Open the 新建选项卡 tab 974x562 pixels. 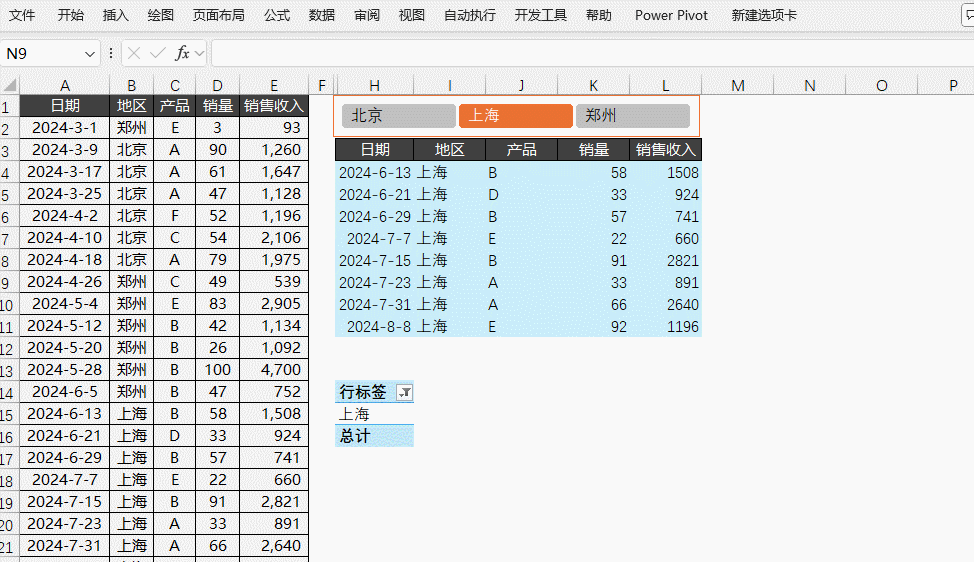tap(764, 15)
